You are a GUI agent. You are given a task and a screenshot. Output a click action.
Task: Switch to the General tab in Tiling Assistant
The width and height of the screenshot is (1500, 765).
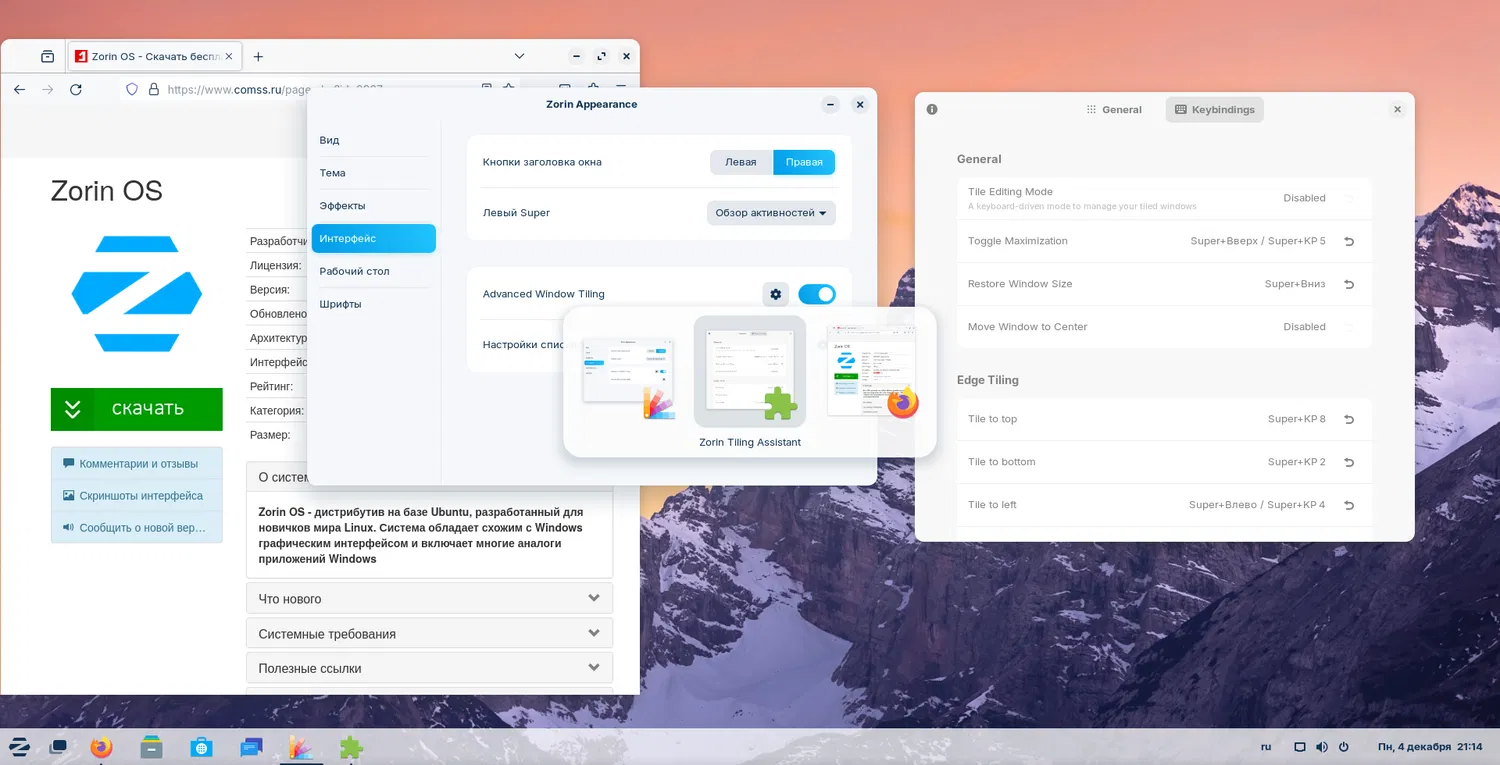tap(1113, 110)
